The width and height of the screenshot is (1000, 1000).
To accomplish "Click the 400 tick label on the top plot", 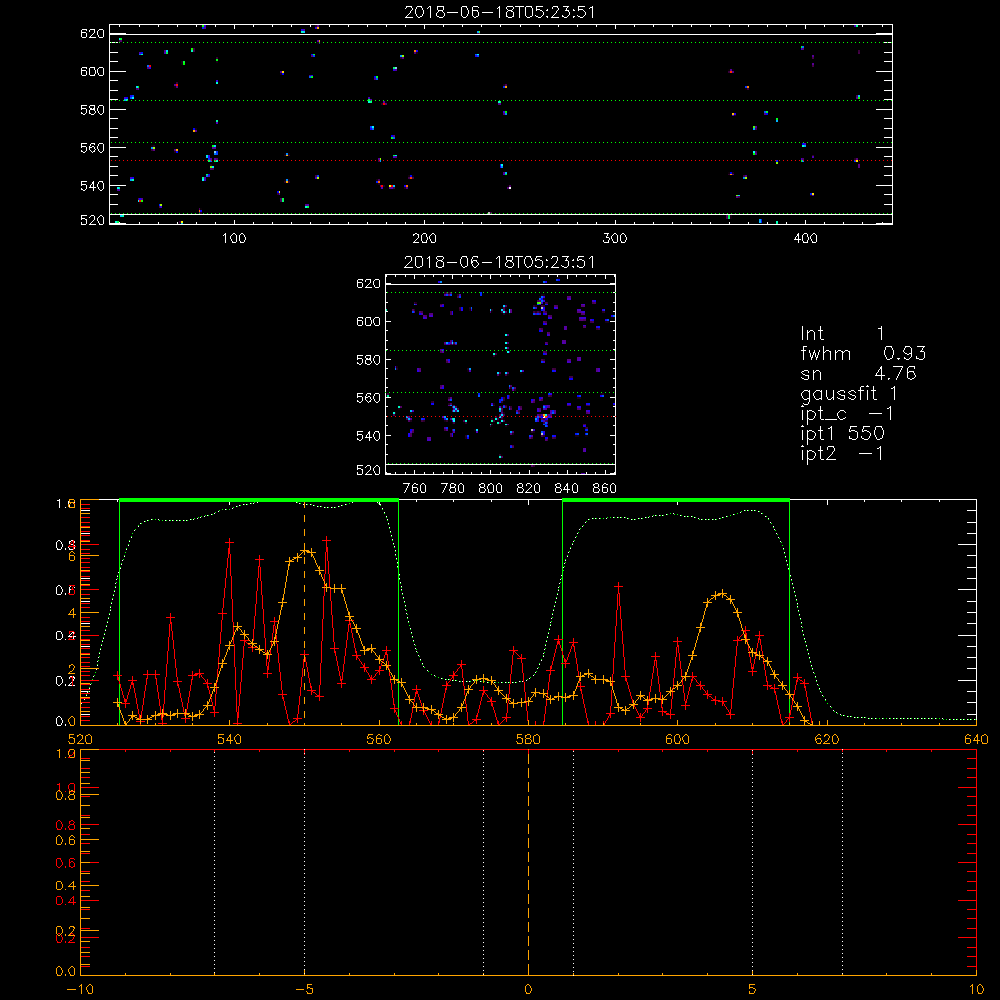I will pyautogui.click(x=805, y=239).
